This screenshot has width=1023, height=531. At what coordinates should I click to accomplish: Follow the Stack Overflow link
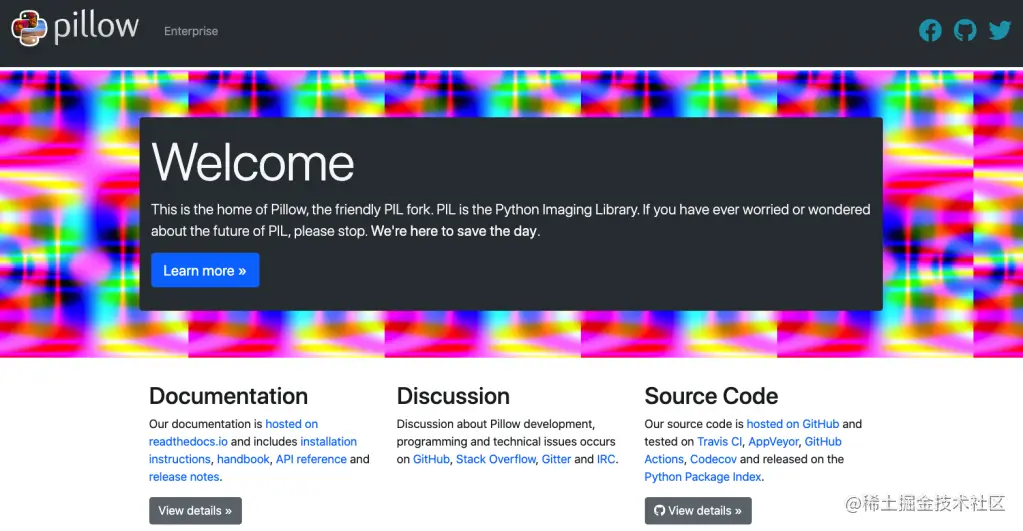coord(496,459)
